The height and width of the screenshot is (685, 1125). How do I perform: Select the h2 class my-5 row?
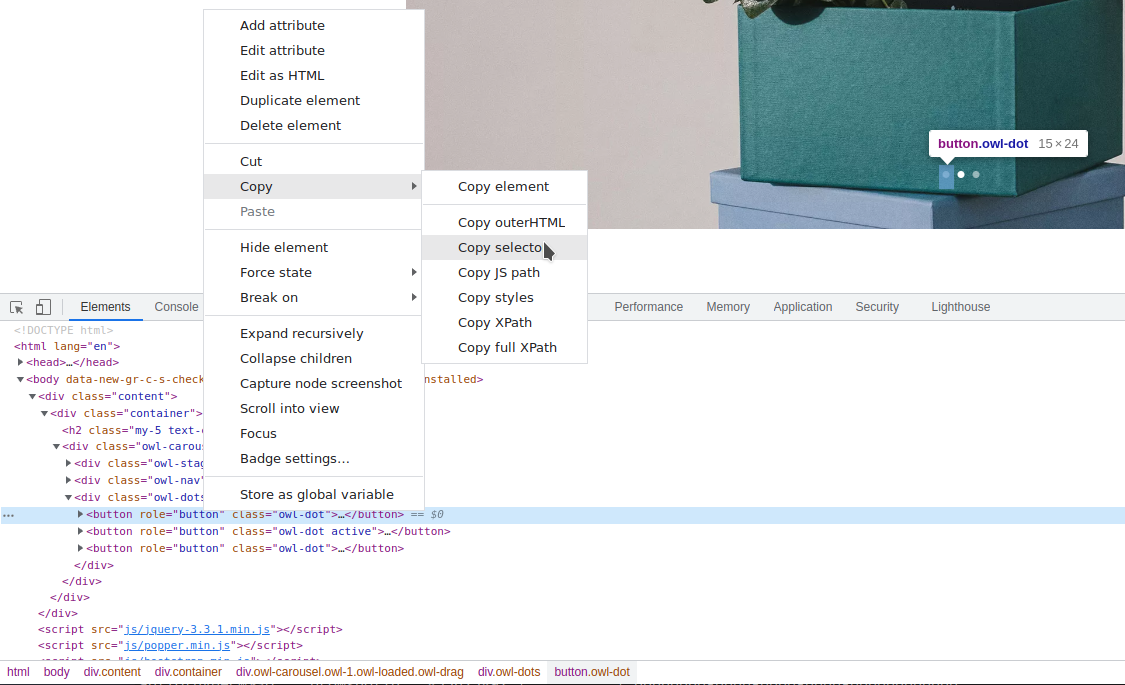[x=133, y=430]
